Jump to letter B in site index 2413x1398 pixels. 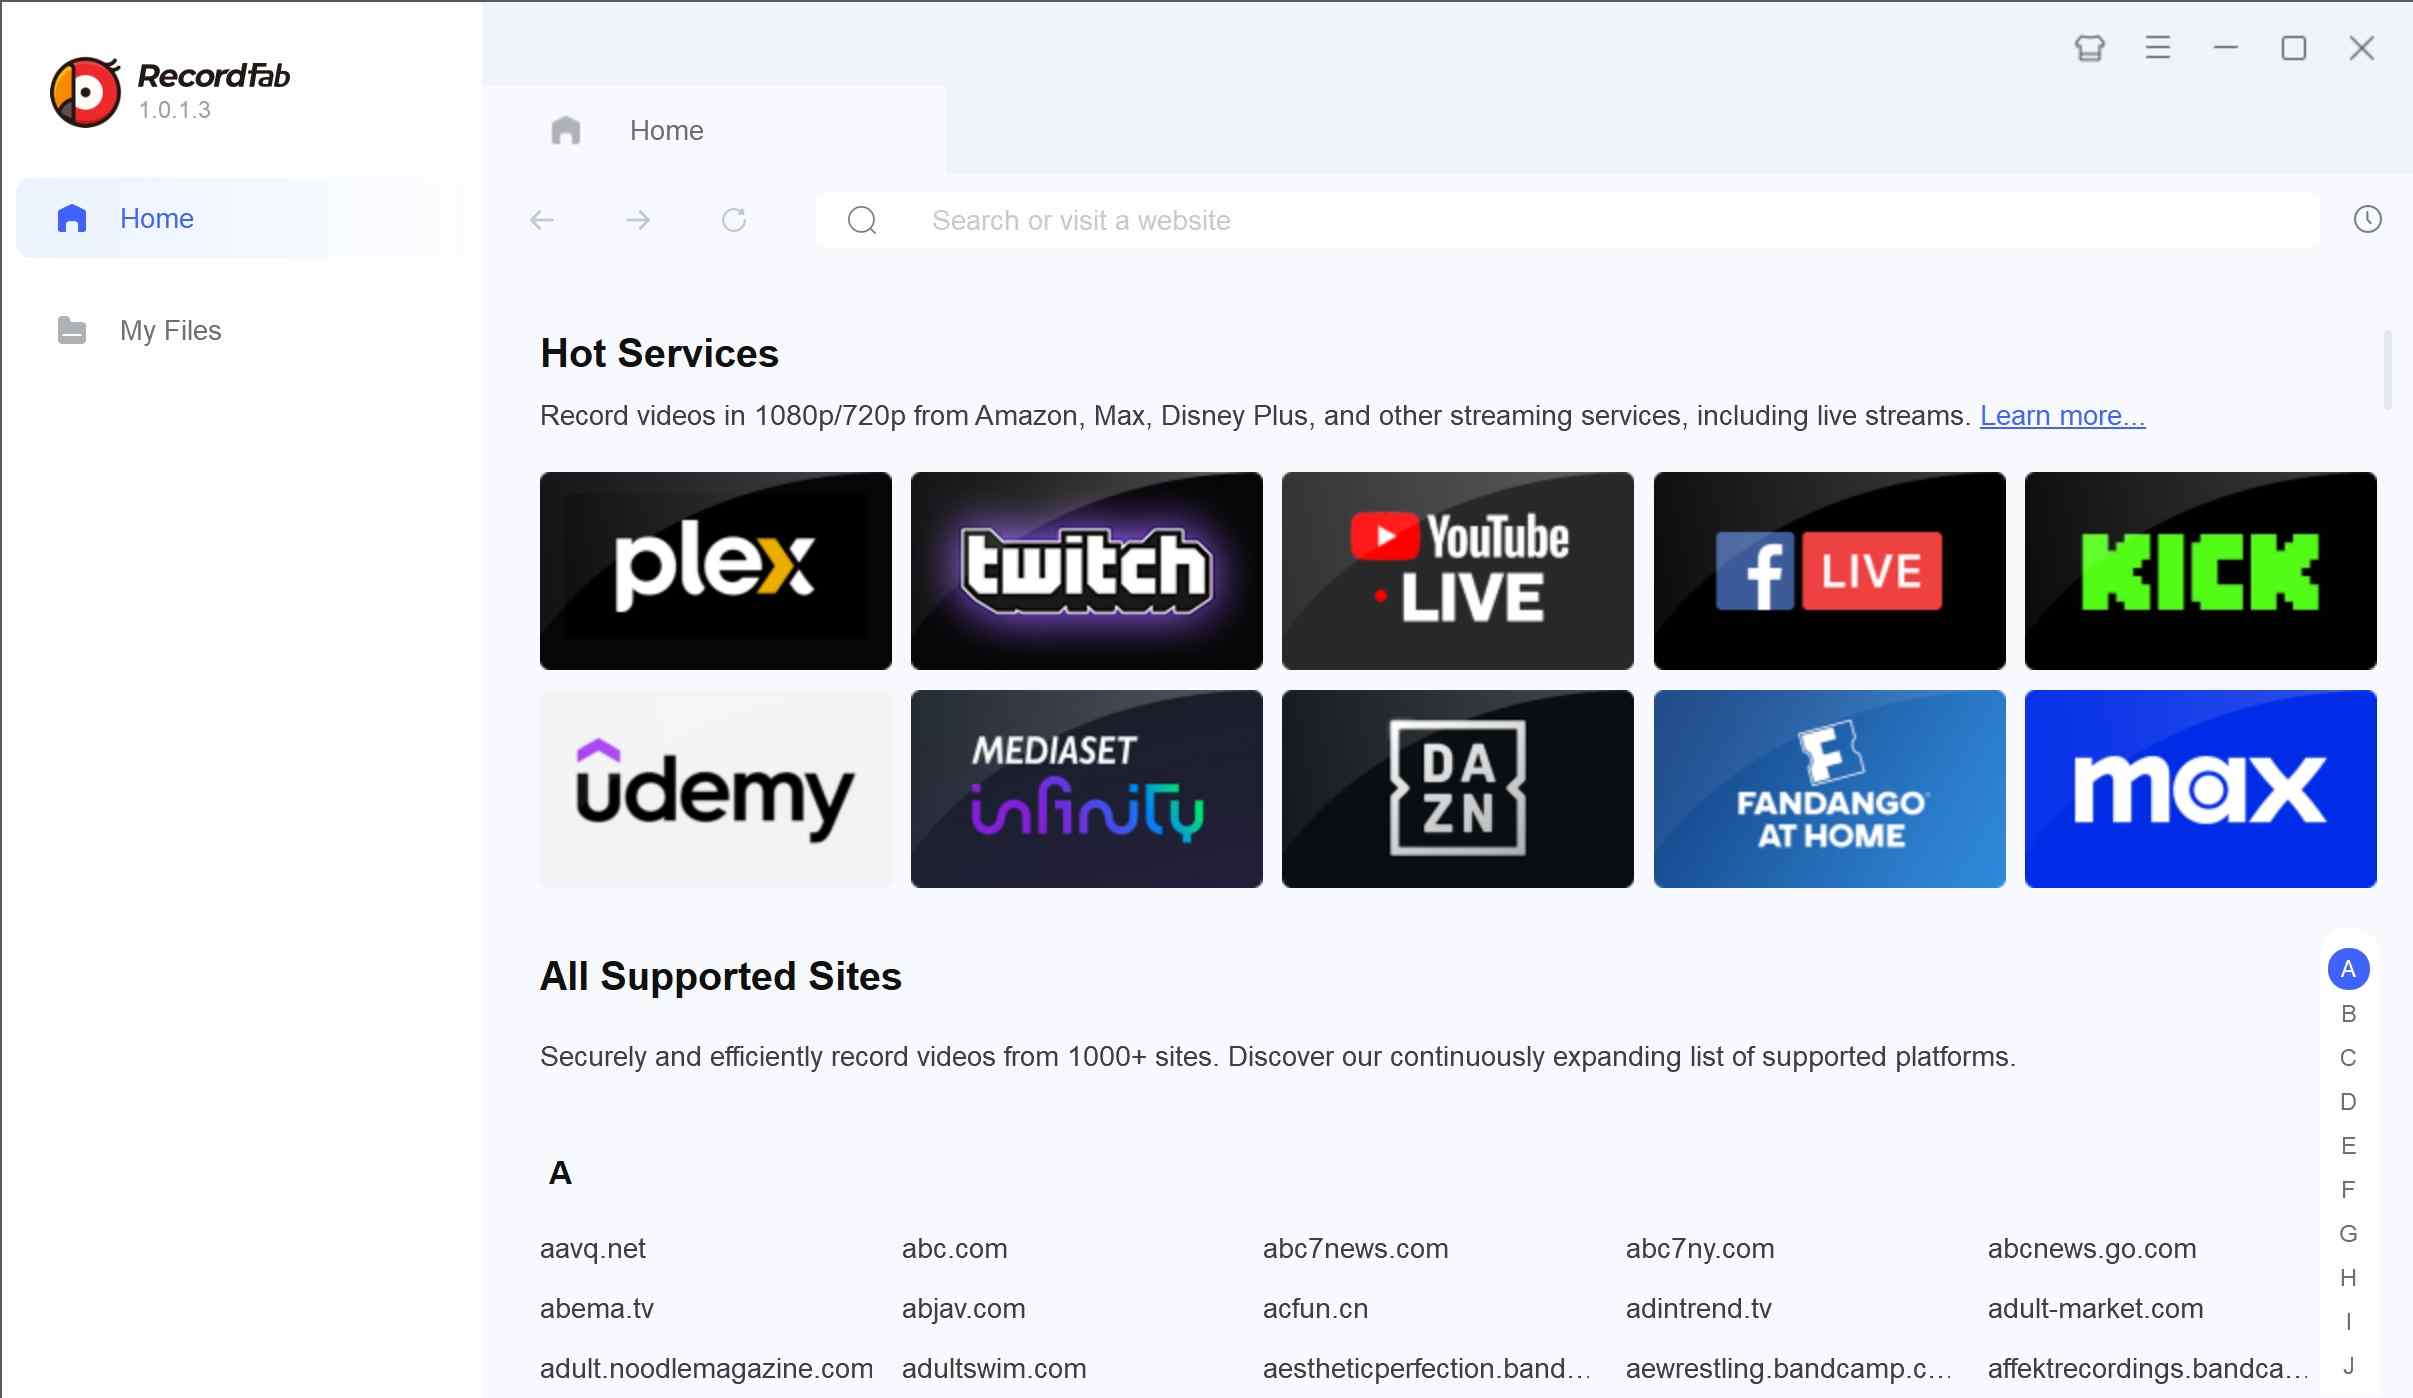(2348, 1013)
